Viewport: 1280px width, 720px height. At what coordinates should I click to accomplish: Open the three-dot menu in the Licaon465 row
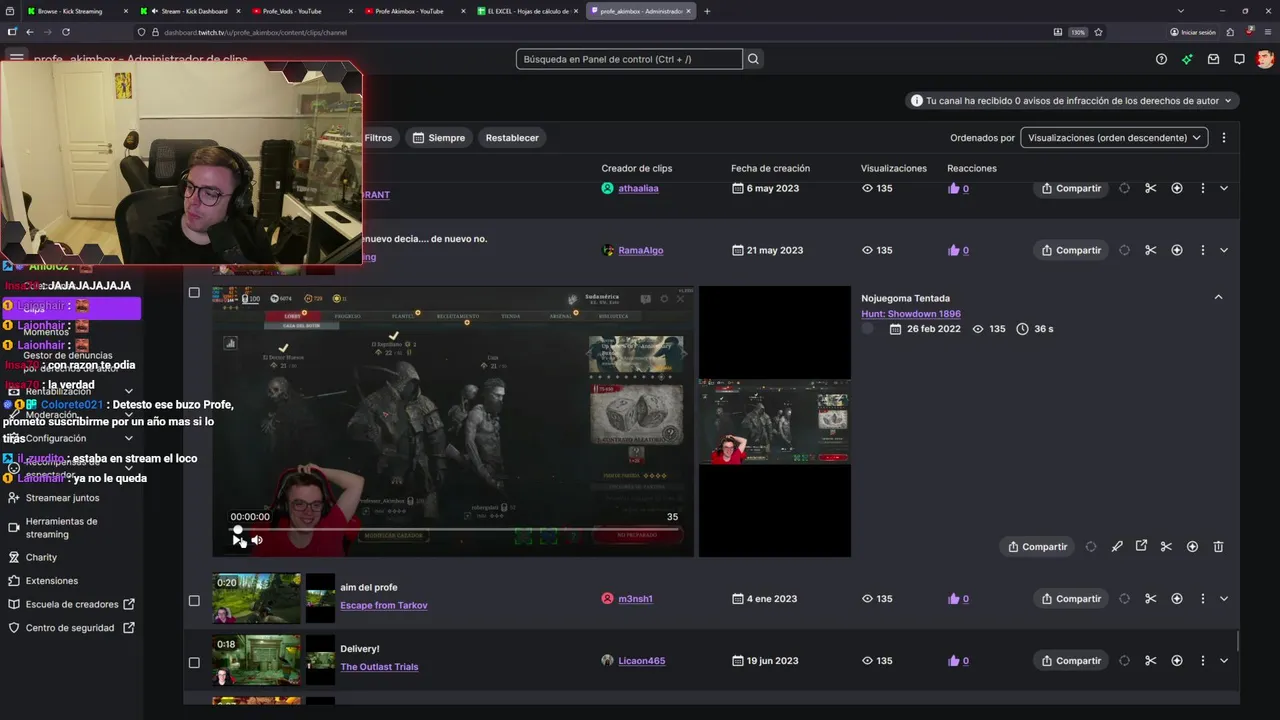click(1202, 661)
